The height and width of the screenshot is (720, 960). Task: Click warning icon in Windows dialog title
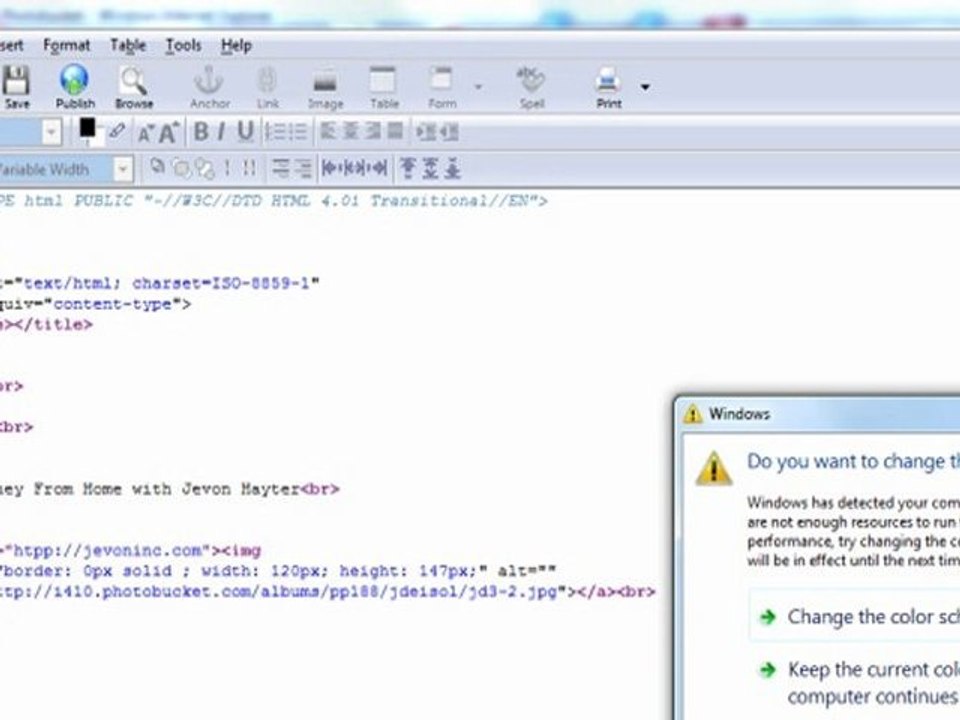point(692,414)
